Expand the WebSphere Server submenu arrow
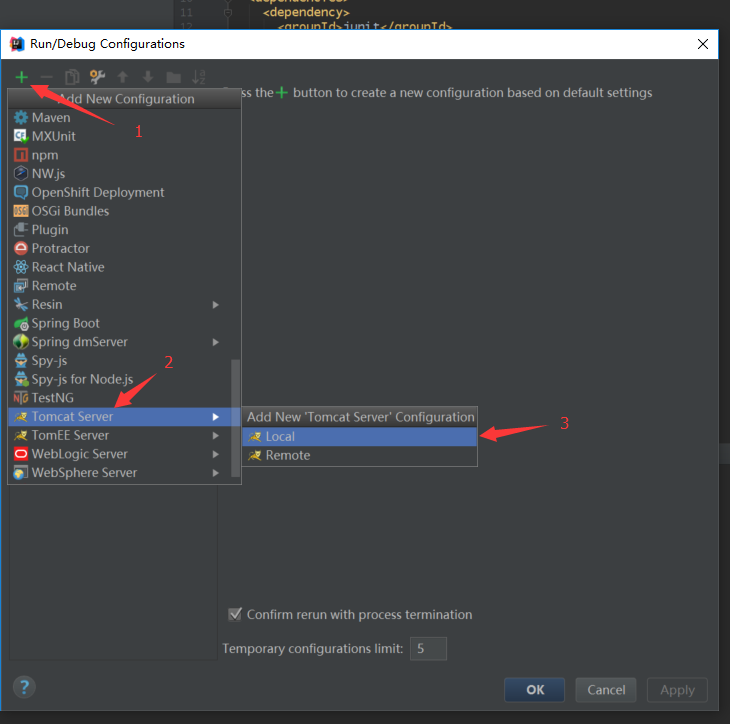The image size is (730, 724). coord(216,473)
